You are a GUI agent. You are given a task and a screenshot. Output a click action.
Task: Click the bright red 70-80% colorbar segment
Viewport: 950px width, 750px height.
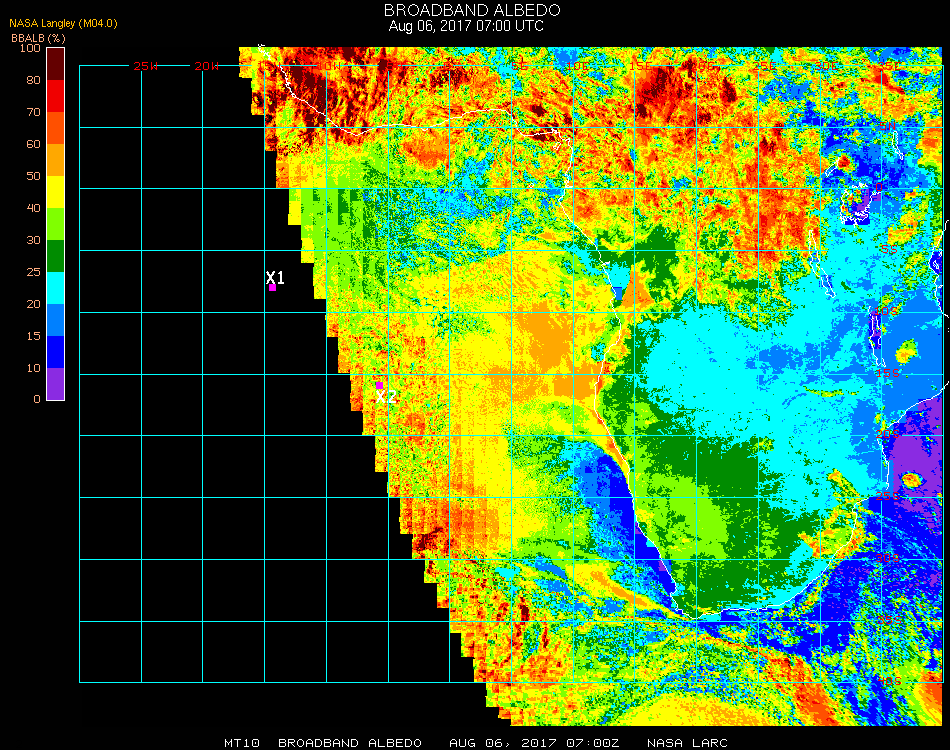point(56,96)
